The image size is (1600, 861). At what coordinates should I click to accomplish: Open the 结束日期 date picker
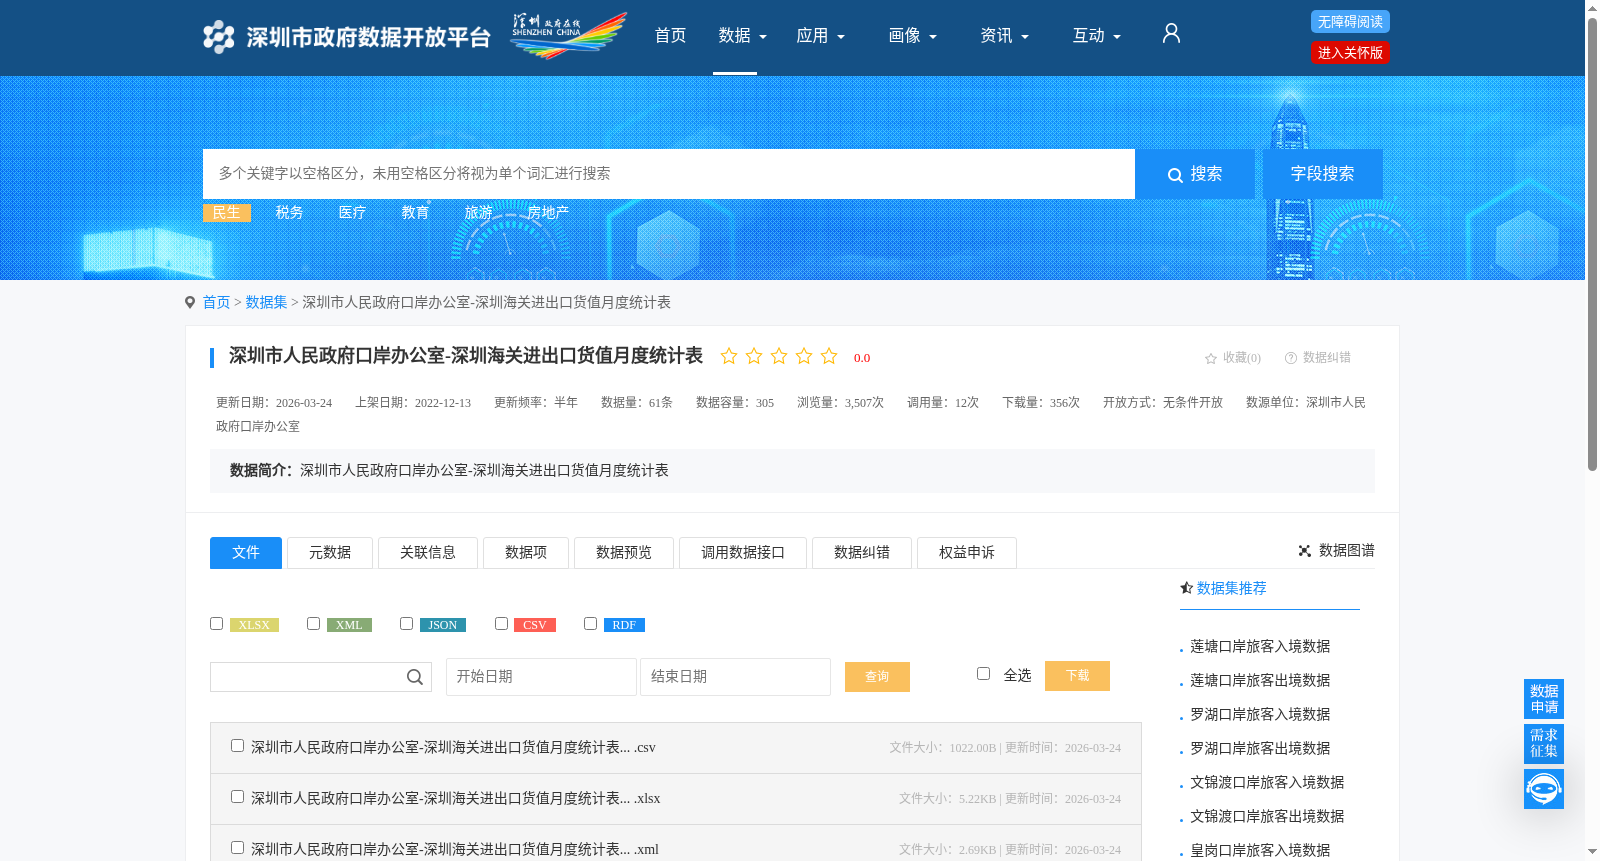tap(735, 677)
